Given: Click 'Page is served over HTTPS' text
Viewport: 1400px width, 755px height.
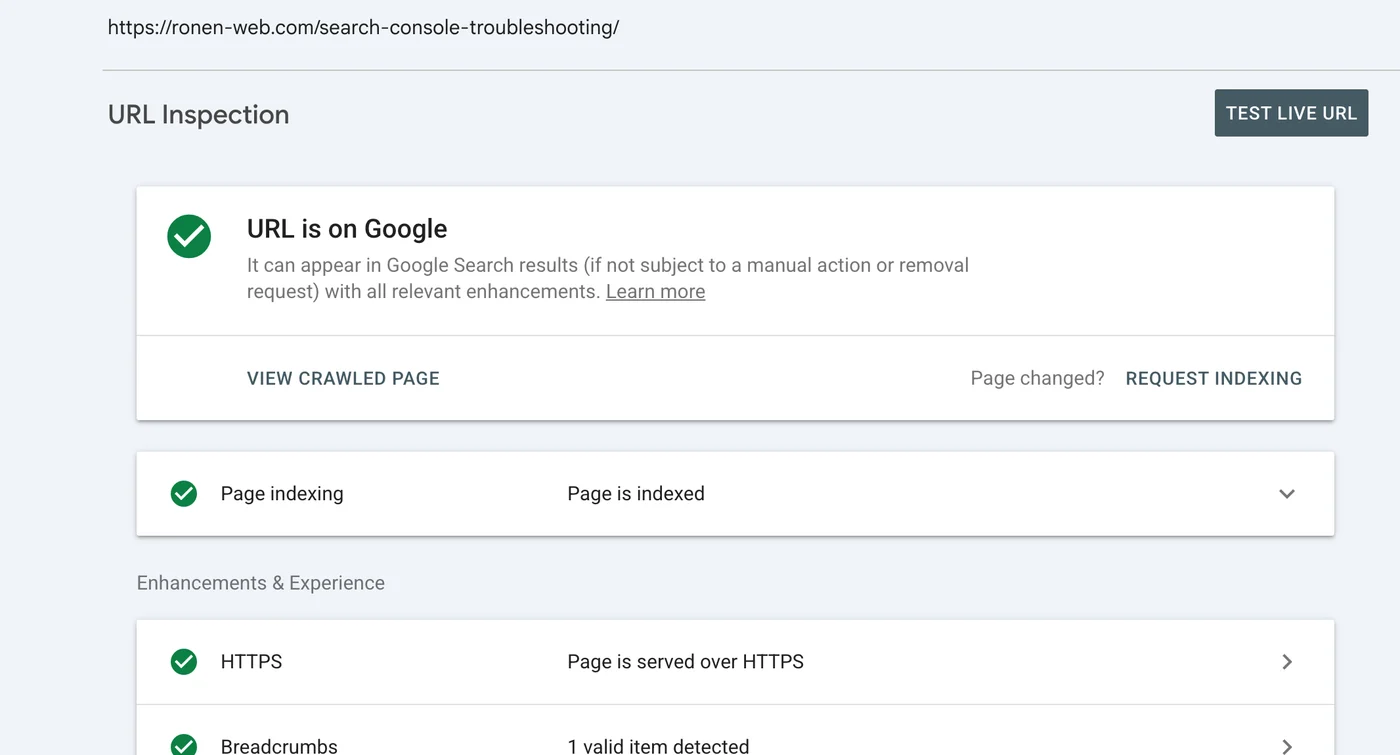Looking at the screenshot, I should (685, 662).
